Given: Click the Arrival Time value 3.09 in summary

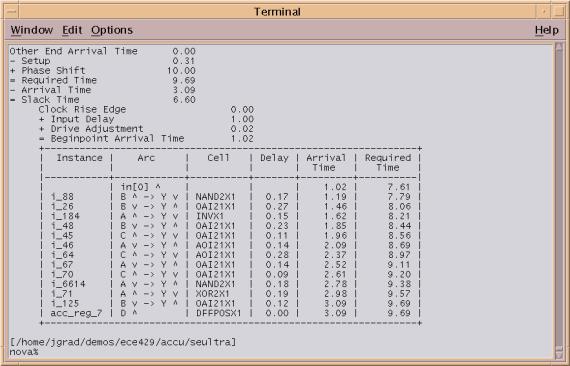Looking at the screenshot, I should point(184,90).
